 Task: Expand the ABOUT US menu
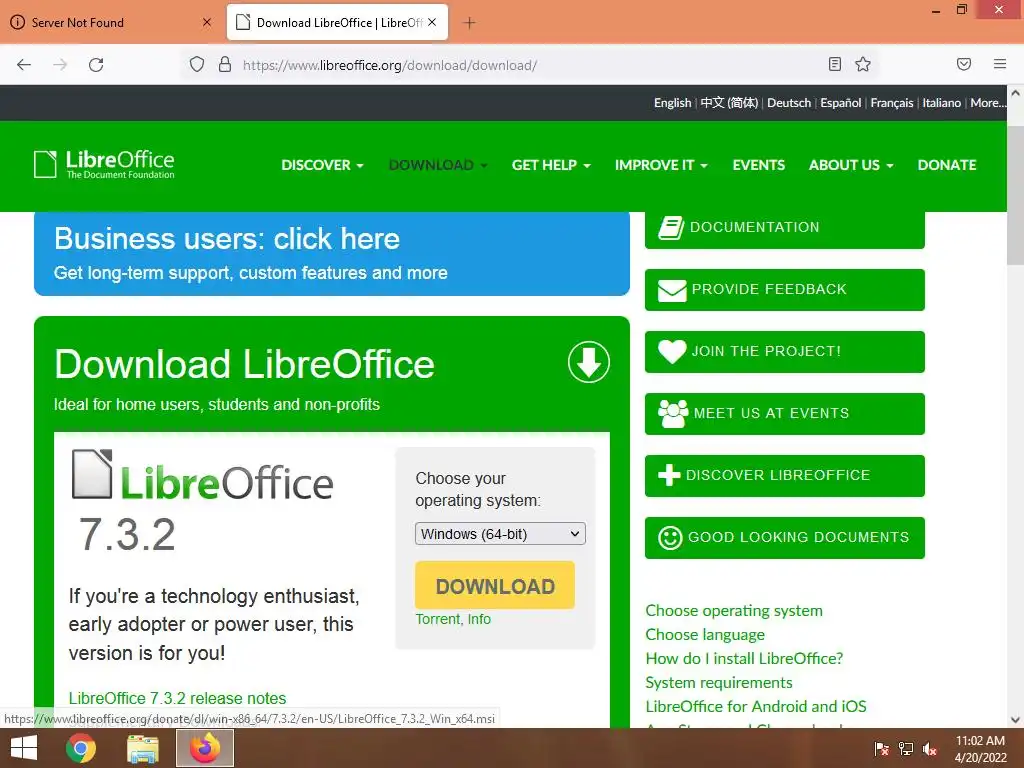tap(851, 165)
